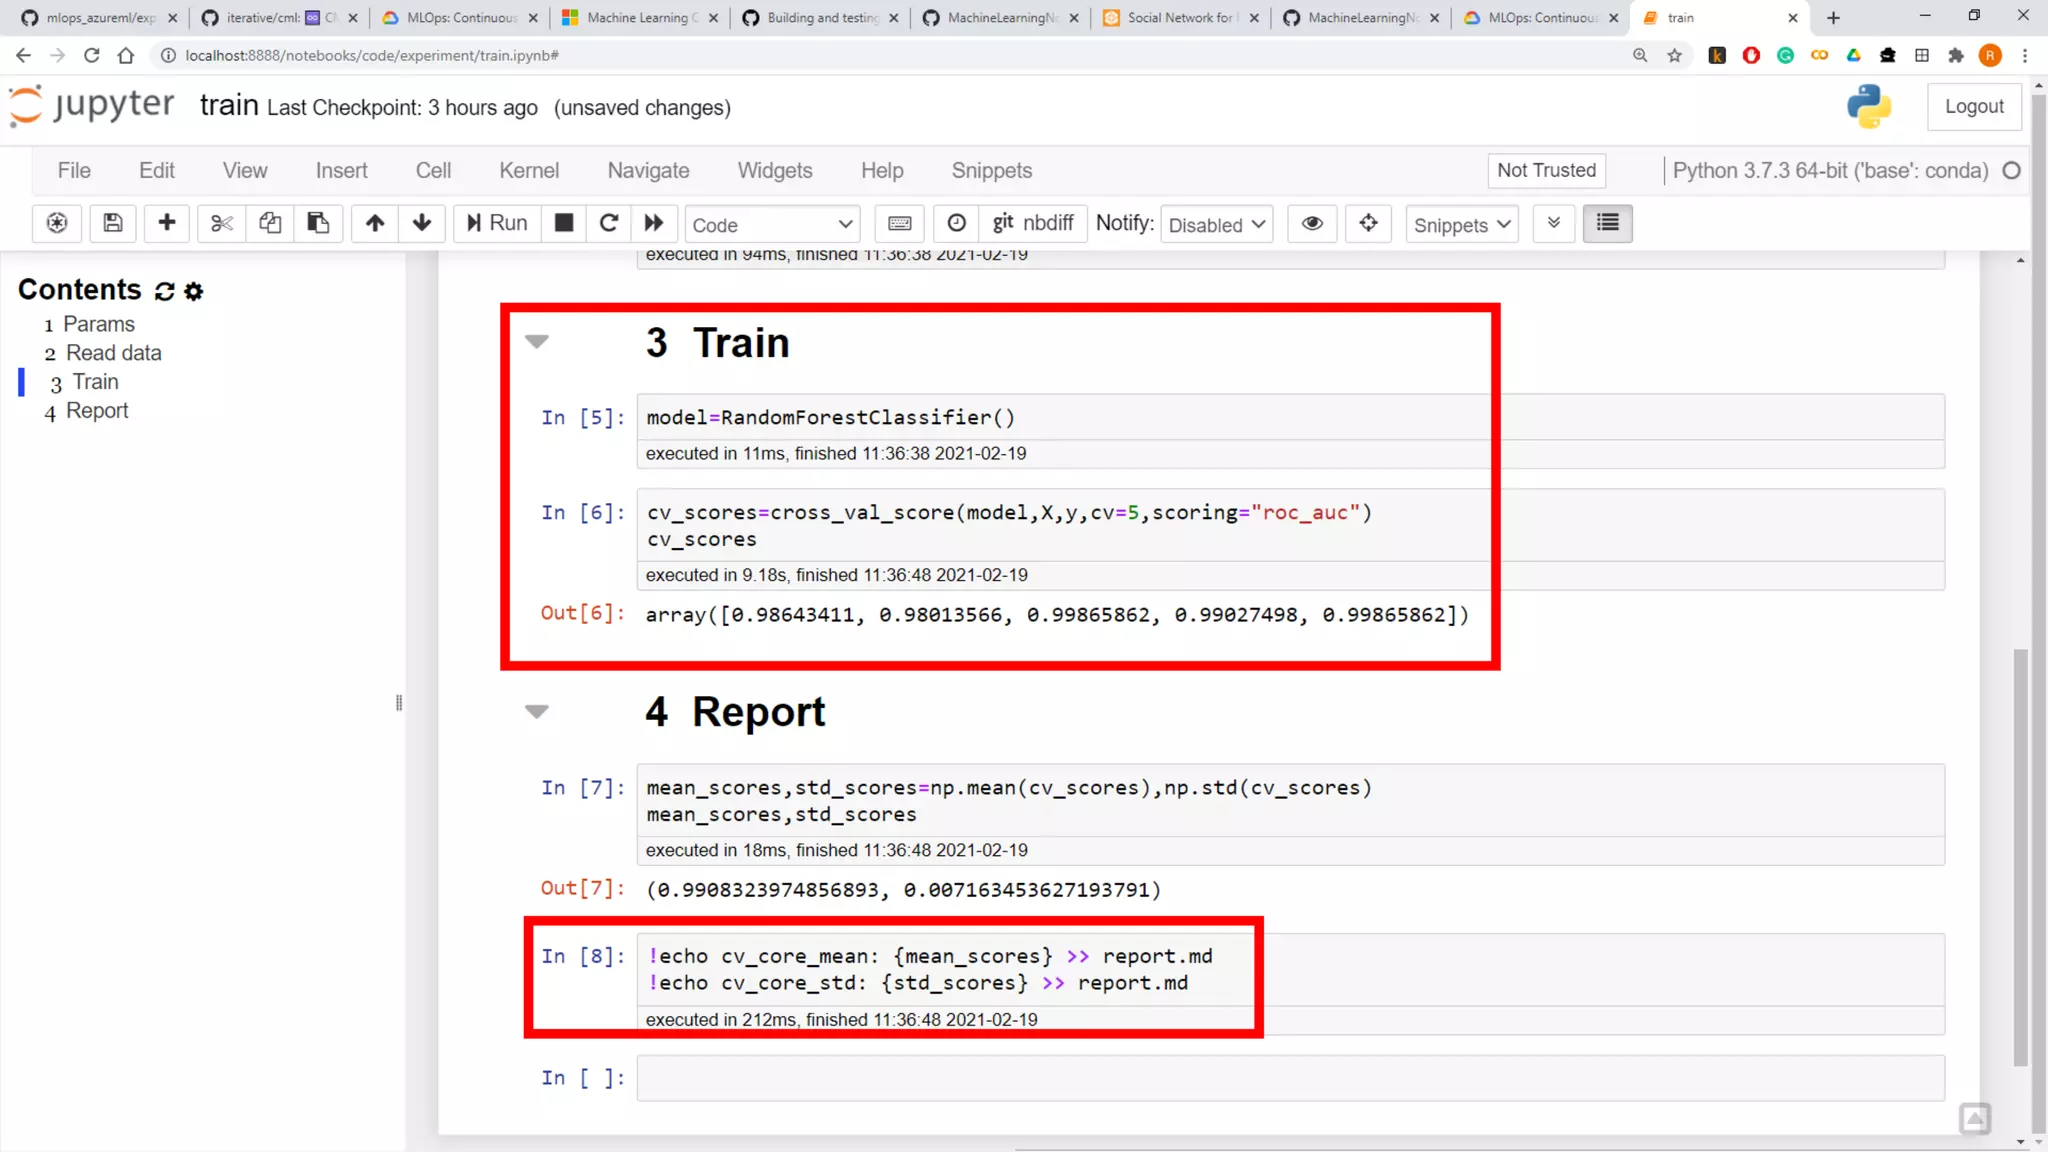
Task: Click the Logout button
Action: click(x=1973, y=106)
